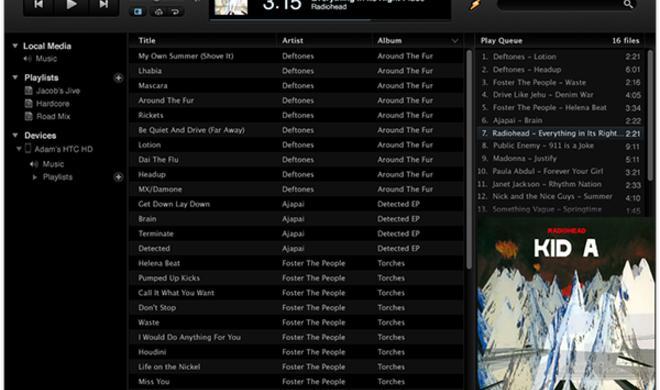Click the Play button
The width and height of the screenshot is (660, 390).
[x=71, y=5]
